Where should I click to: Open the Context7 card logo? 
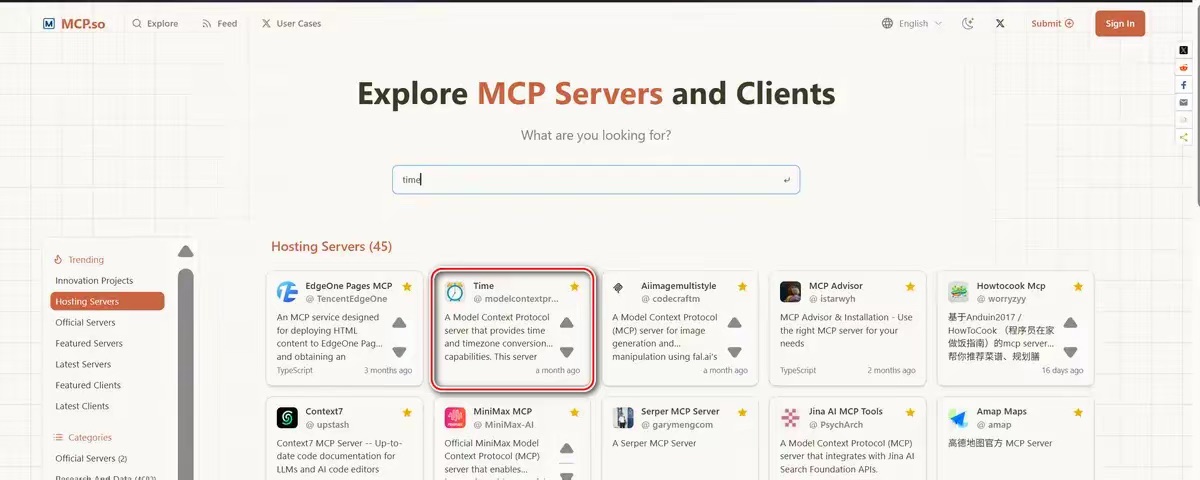(287, 418)
